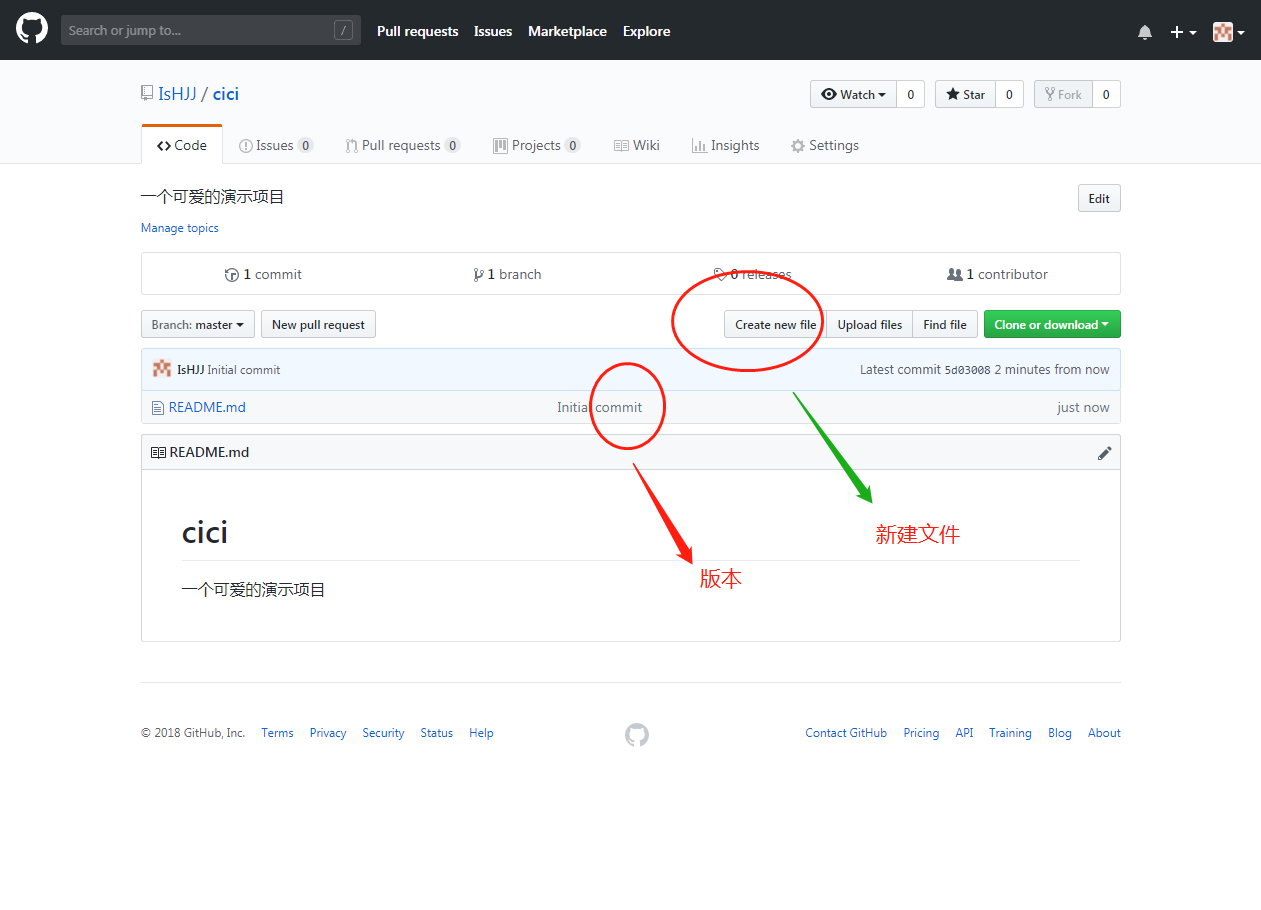Open Issues in top navigation

pyautogui.click(x=493, y=31)
